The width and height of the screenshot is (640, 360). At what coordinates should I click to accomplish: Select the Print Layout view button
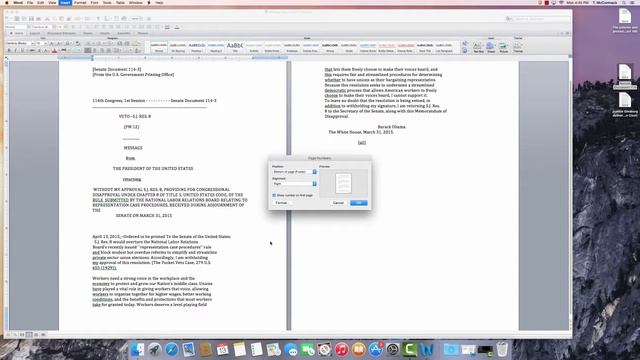click(x=29, y=335)
